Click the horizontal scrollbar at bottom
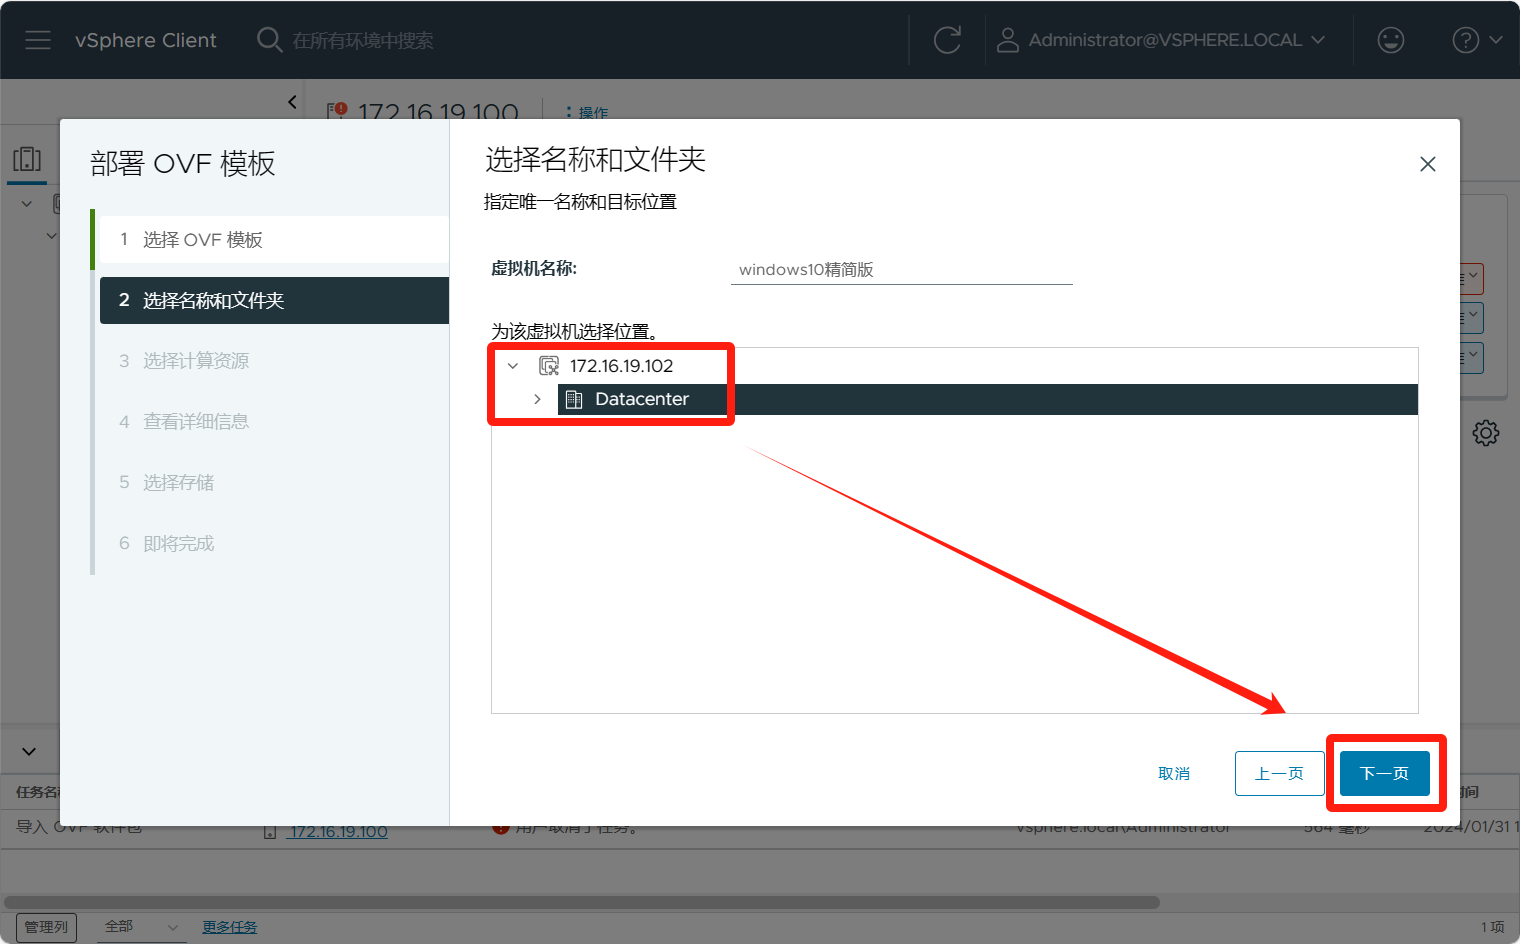 point(580,902)
